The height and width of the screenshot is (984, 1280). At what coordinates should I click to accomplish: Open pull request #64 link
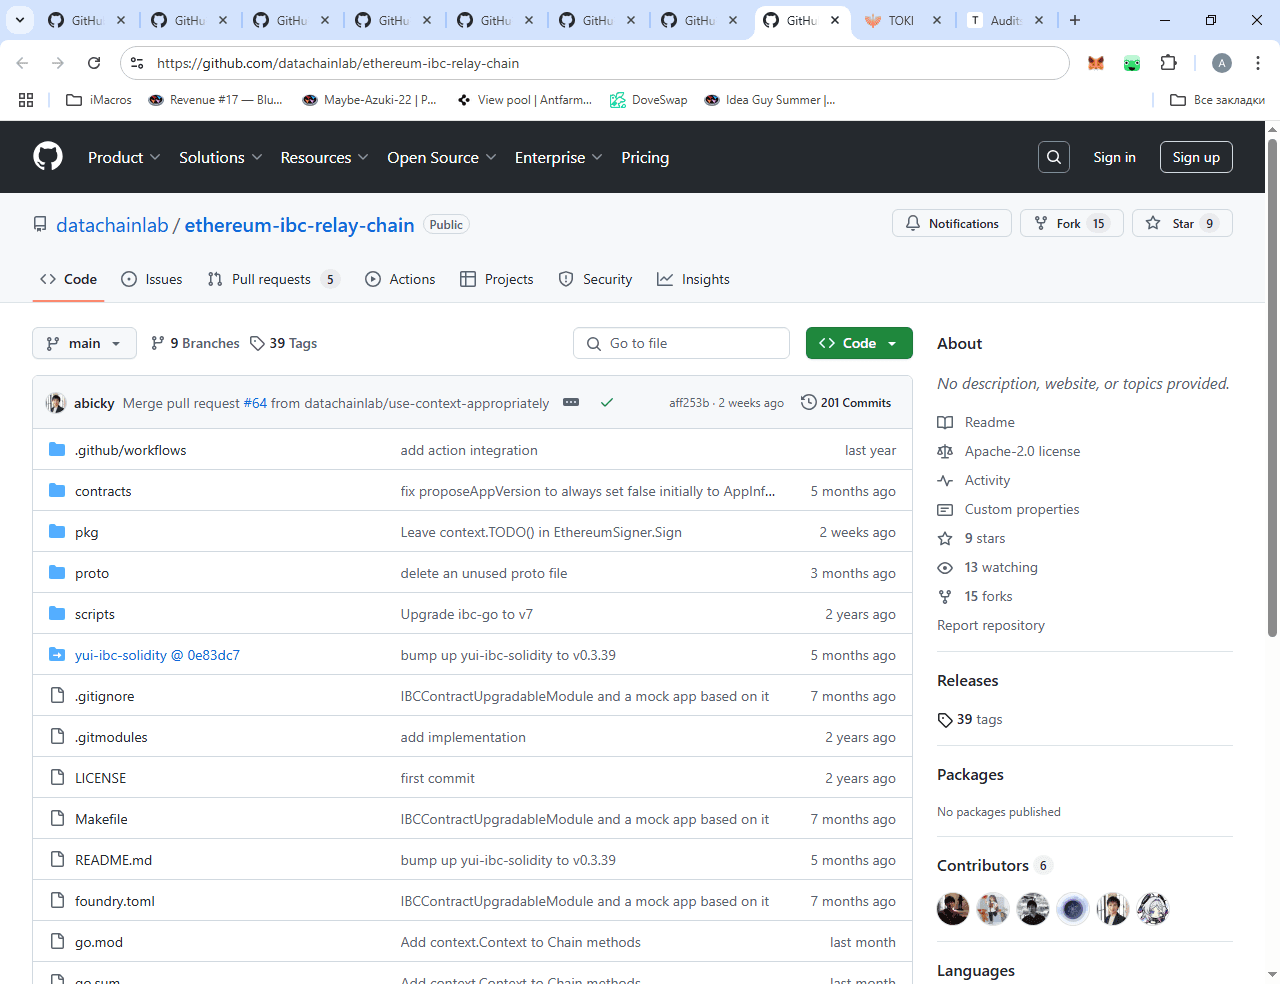(x=255, y=403)
